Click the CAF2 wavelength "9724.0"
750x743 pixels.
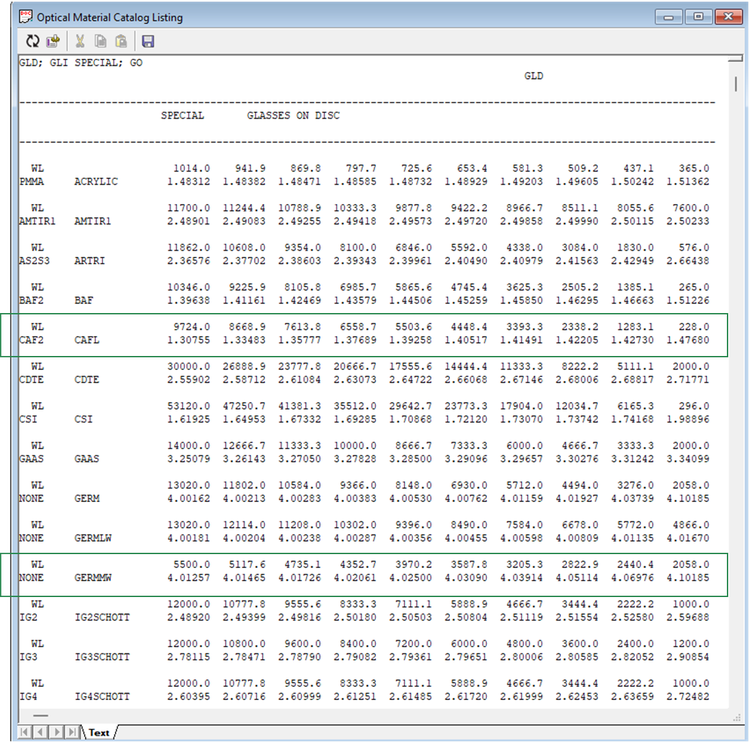(191, 327)
